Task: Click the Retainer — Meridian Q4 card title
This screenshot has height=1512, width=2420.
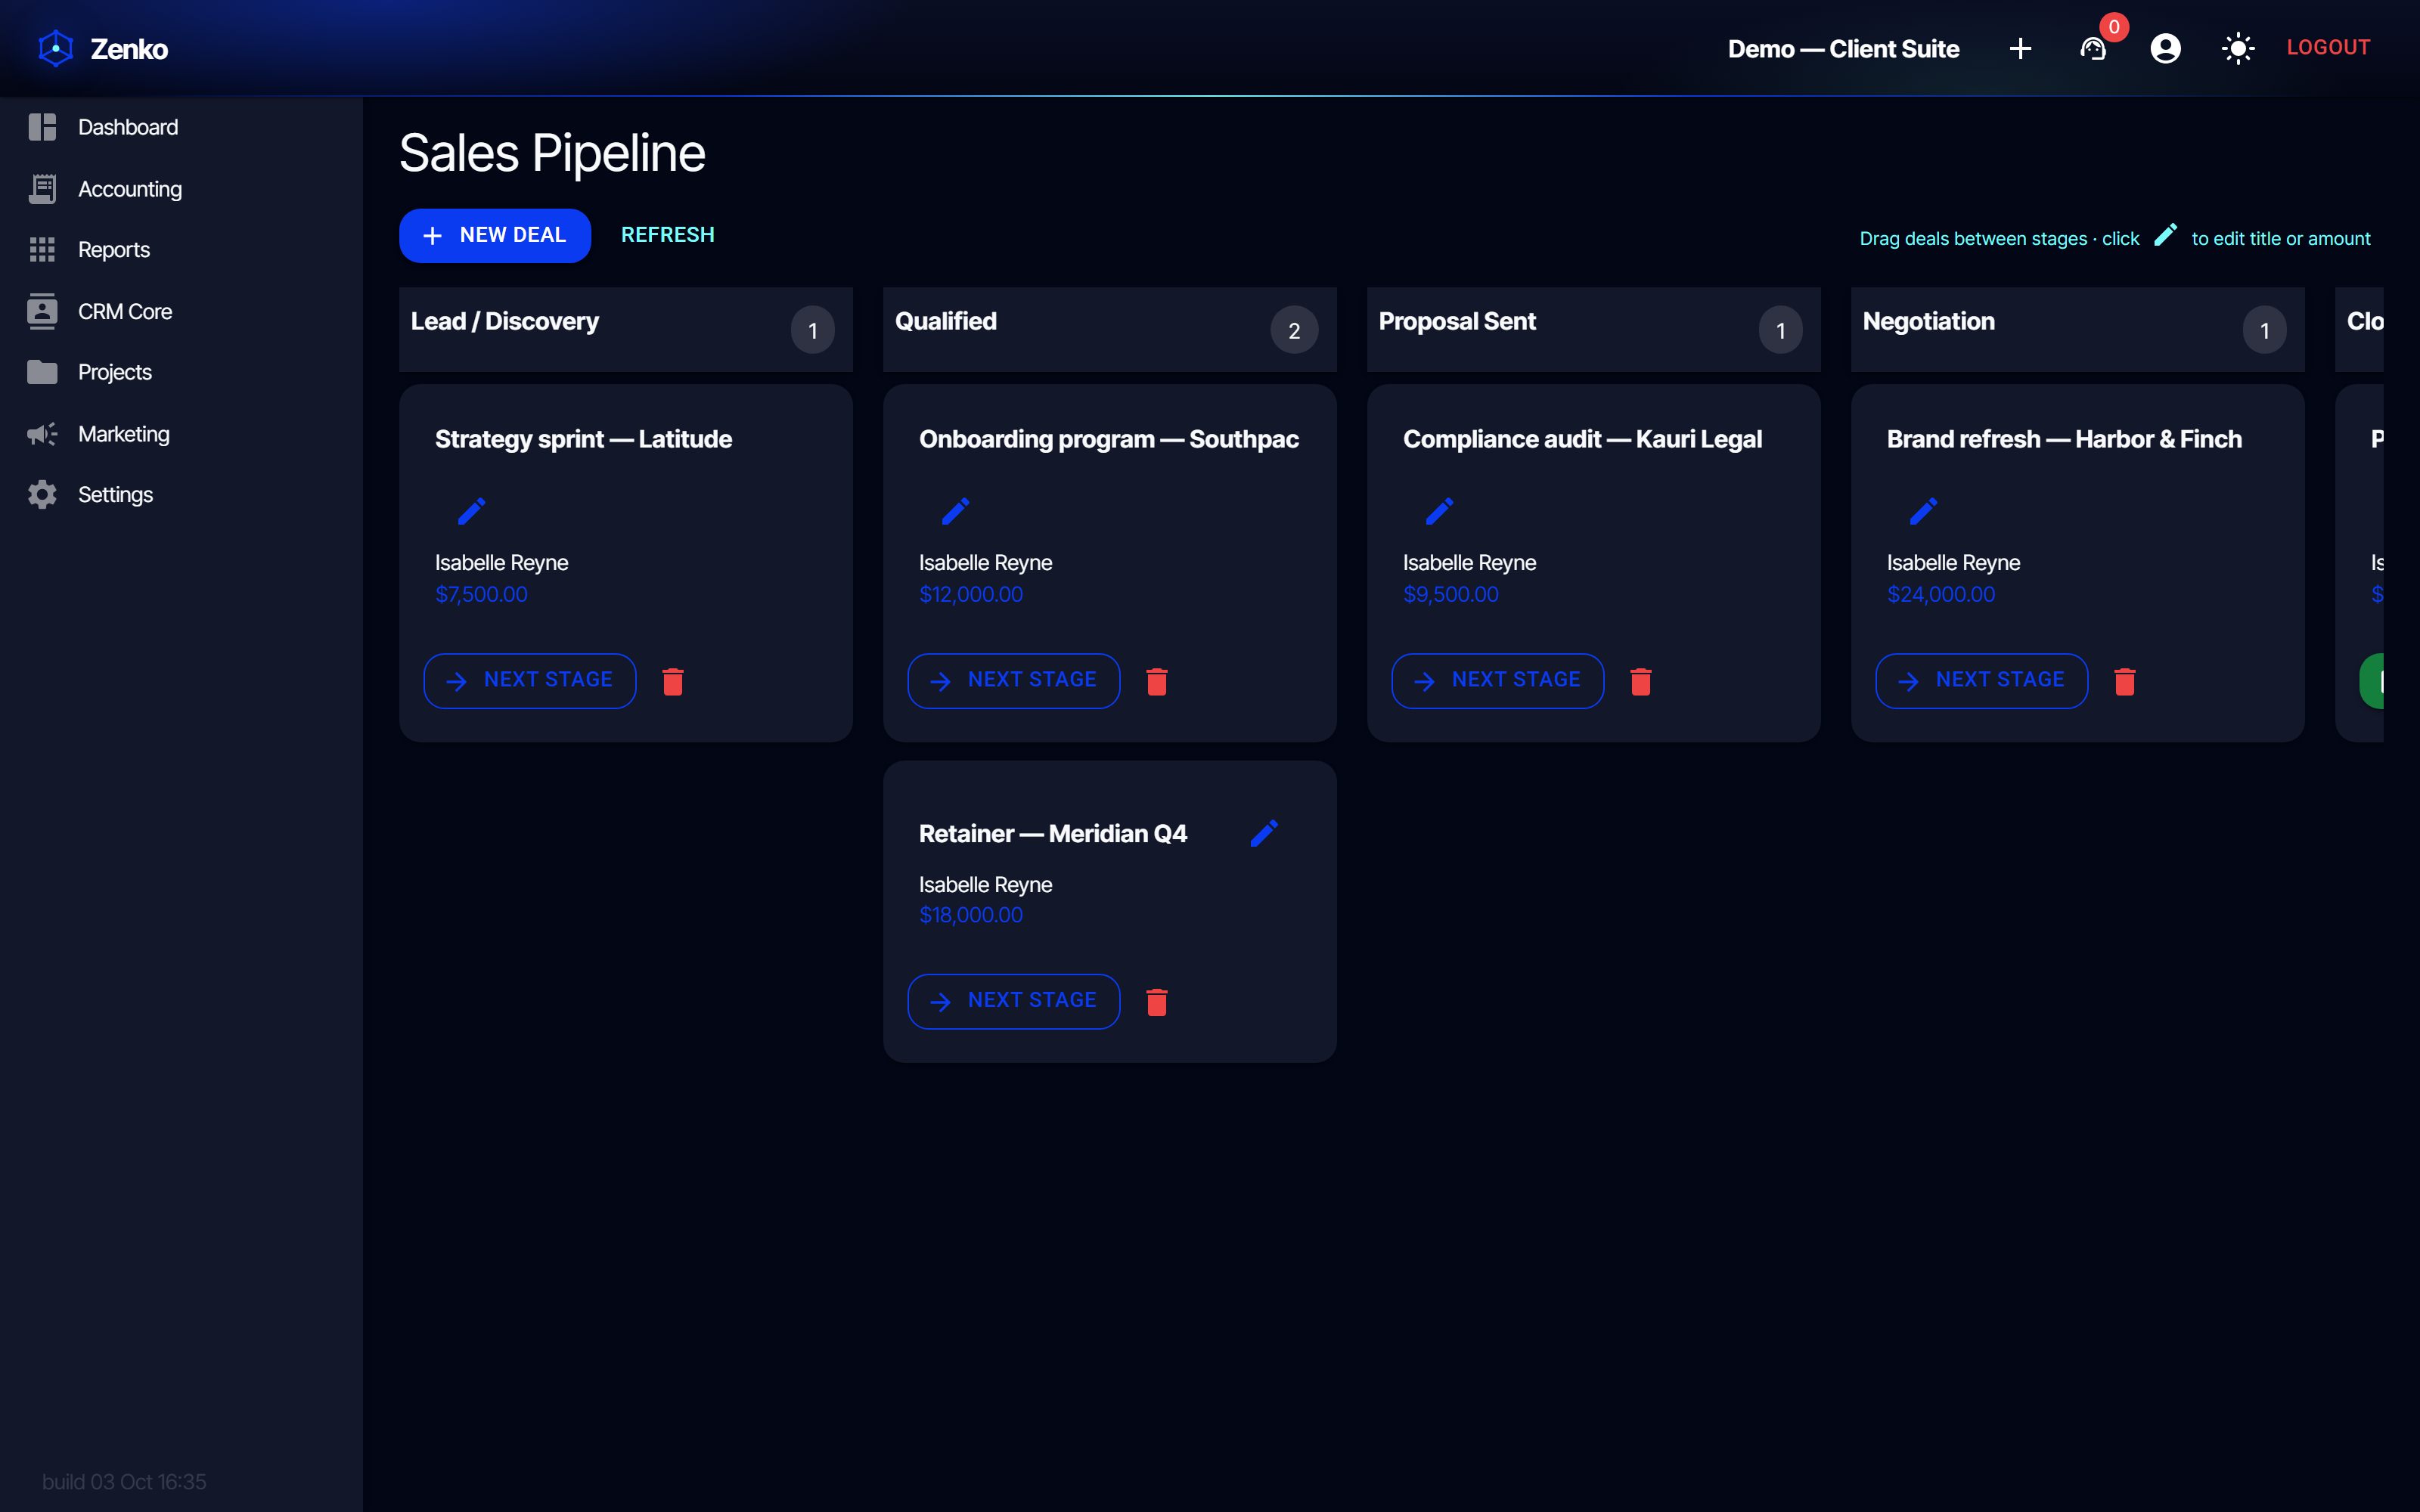Action: 1053,833
